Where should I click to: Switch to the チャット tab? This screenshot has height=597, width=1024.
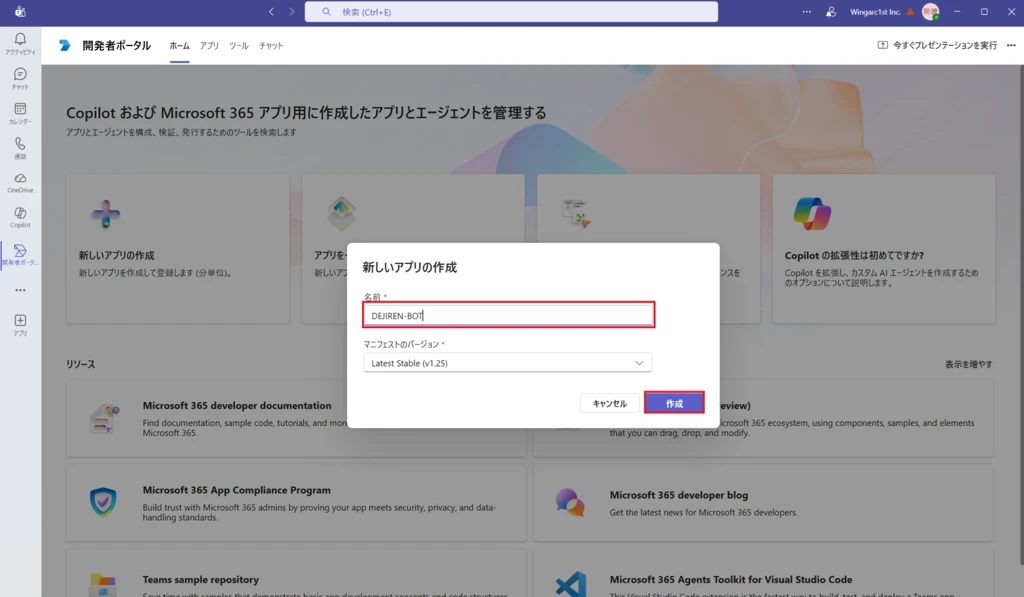point(271,46)
